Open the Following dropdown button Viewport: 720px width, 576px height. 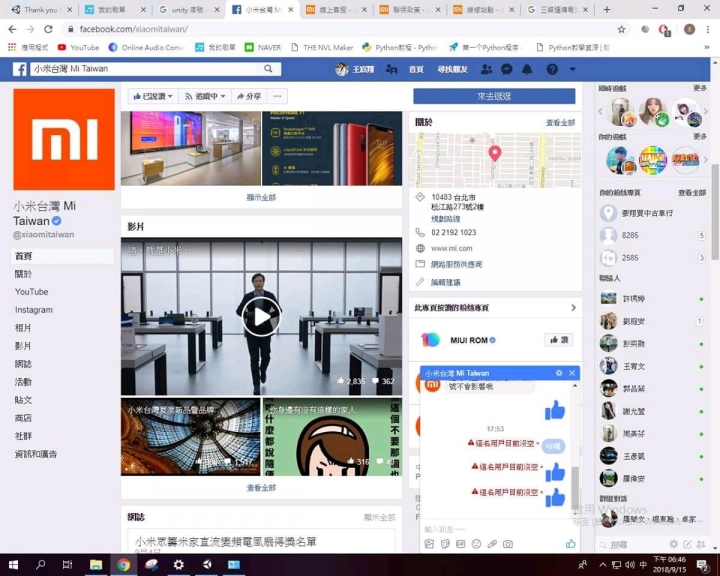tap(205, 96)
